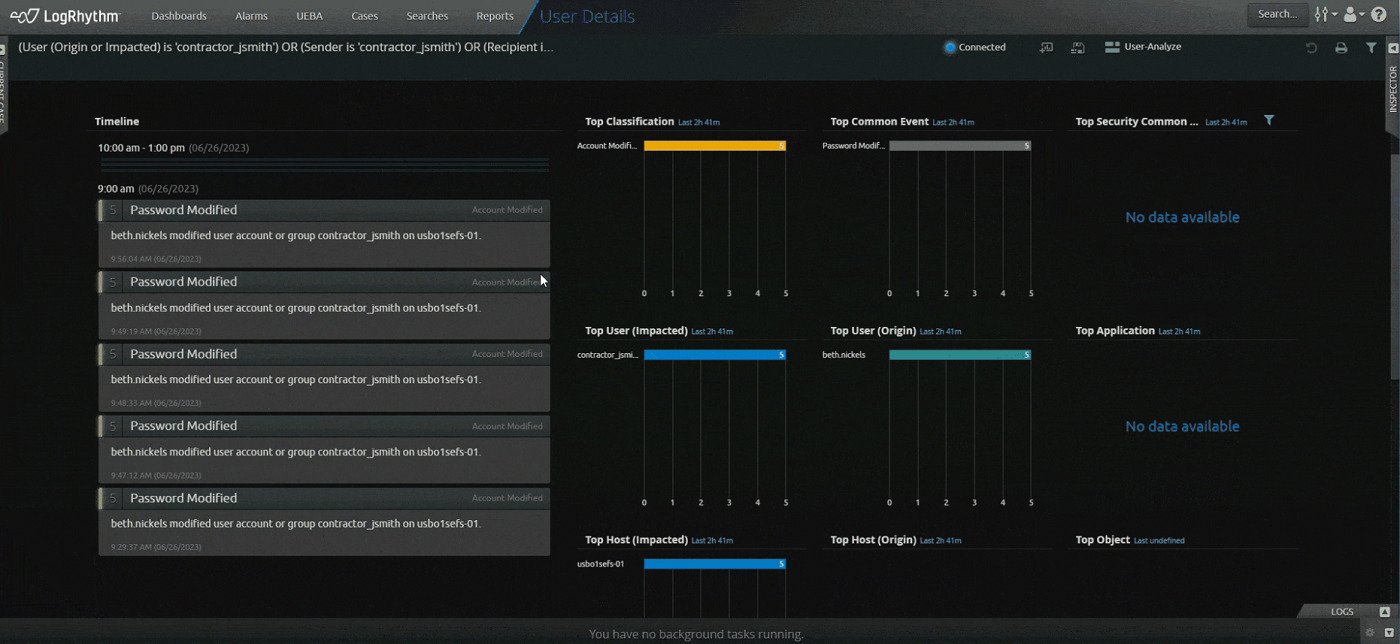The height and width of the screenshot is (644, 1400).
Task: Switch to the Dashboards menu
Action: (x=178, y=15)
